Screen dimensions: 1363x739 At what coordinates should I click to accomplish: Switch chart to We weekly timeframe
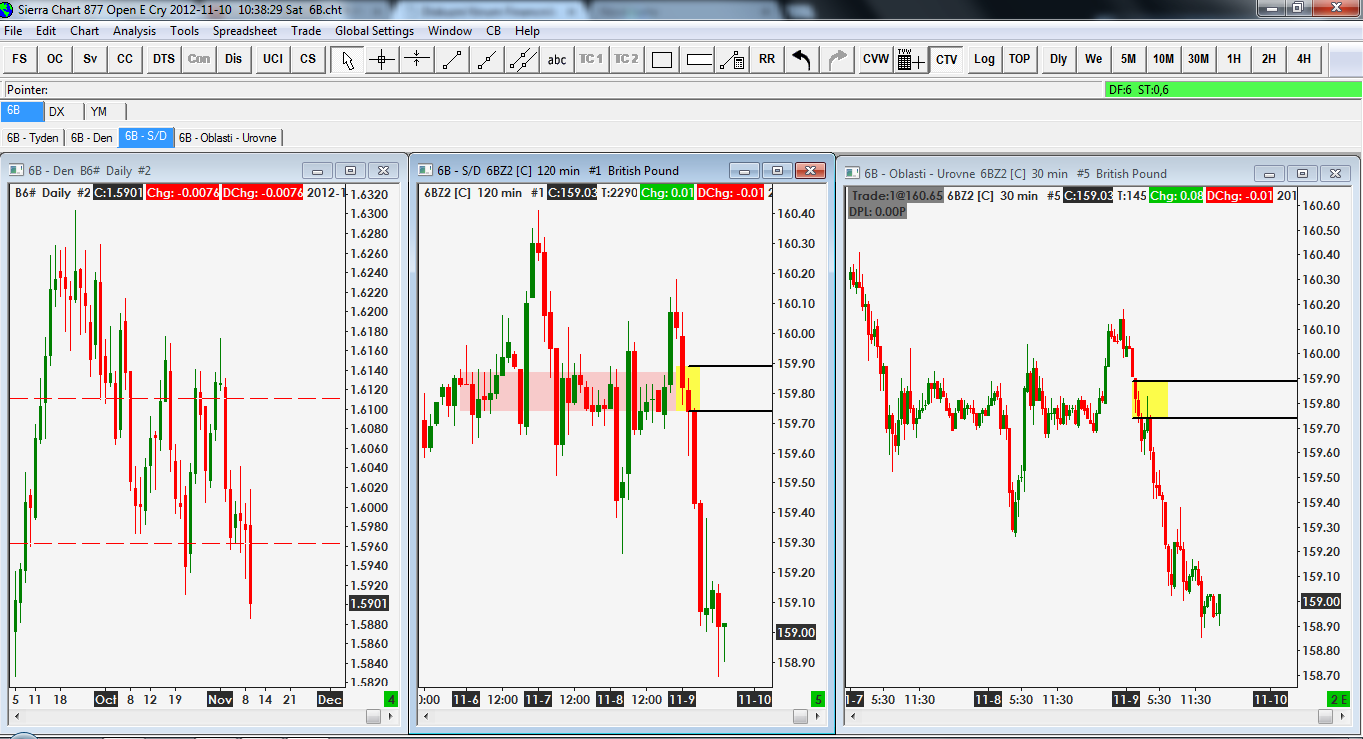coord(1094,59)
